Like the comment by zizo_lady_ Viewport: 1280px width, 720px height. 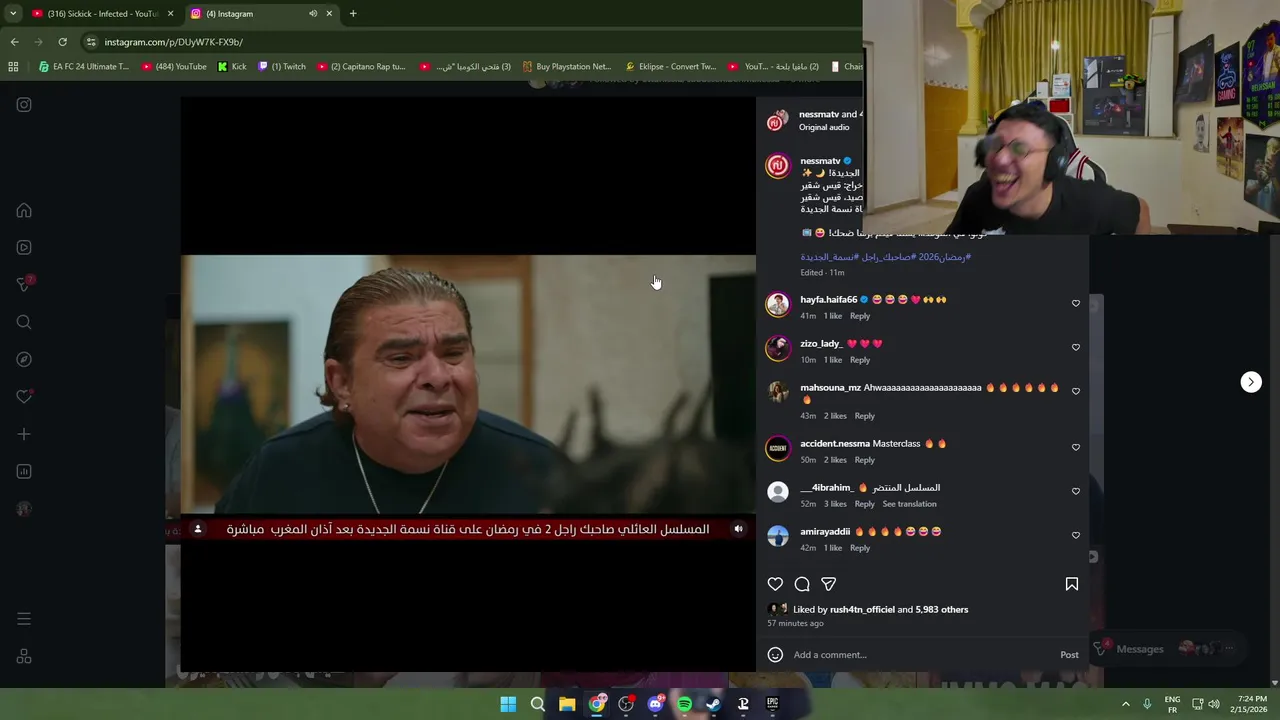click(1076, 347)
